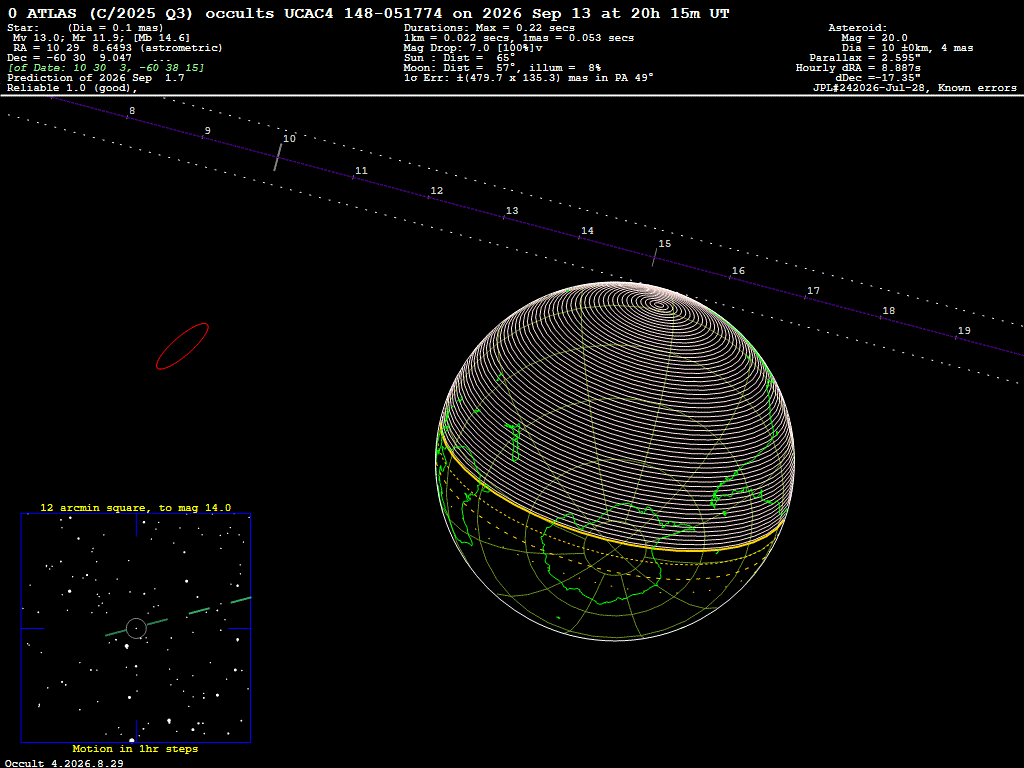1024x768 pixels.
Task: Click hour marker 8 on the path
Action: tap(132, 111)
